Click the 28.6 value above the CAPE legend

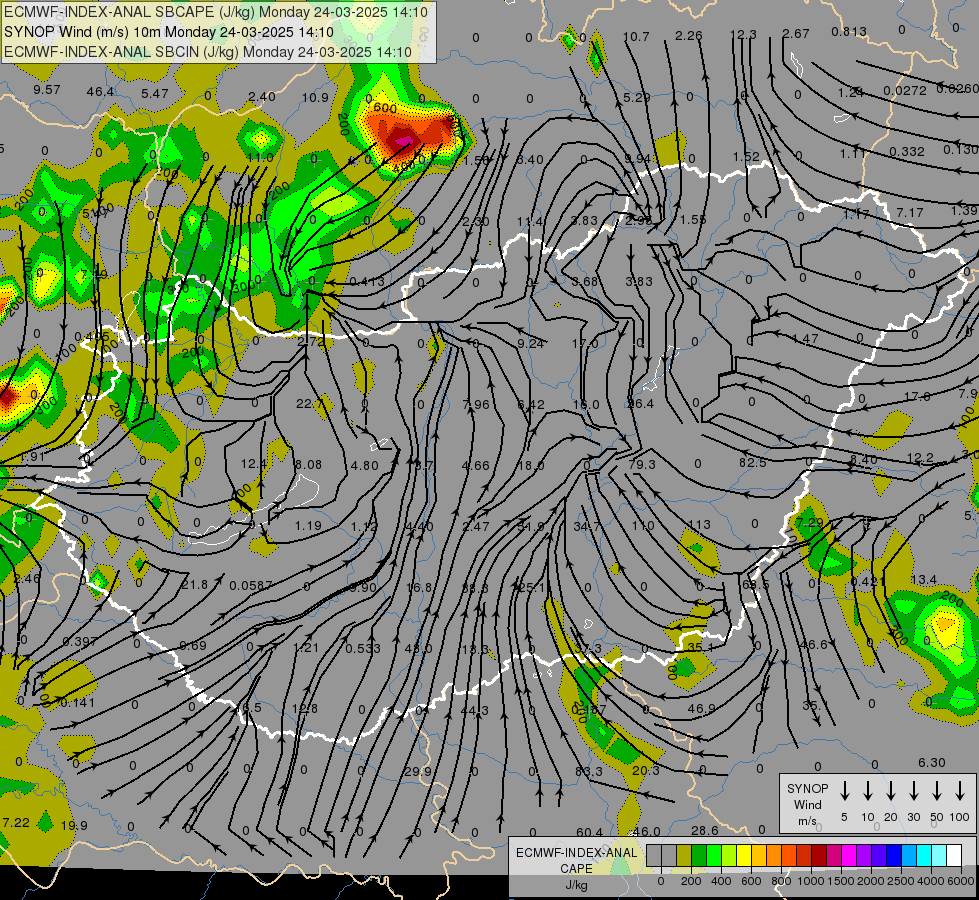[x=705, y=830]
